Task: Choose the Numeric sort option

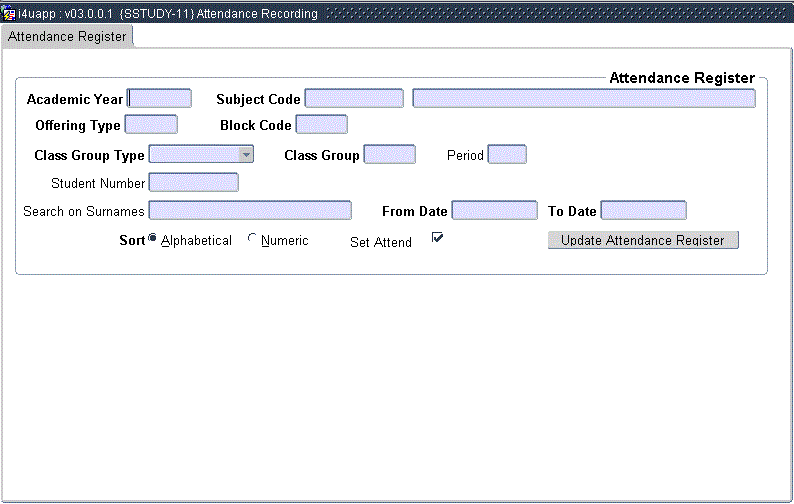Action: click(252, 239)
